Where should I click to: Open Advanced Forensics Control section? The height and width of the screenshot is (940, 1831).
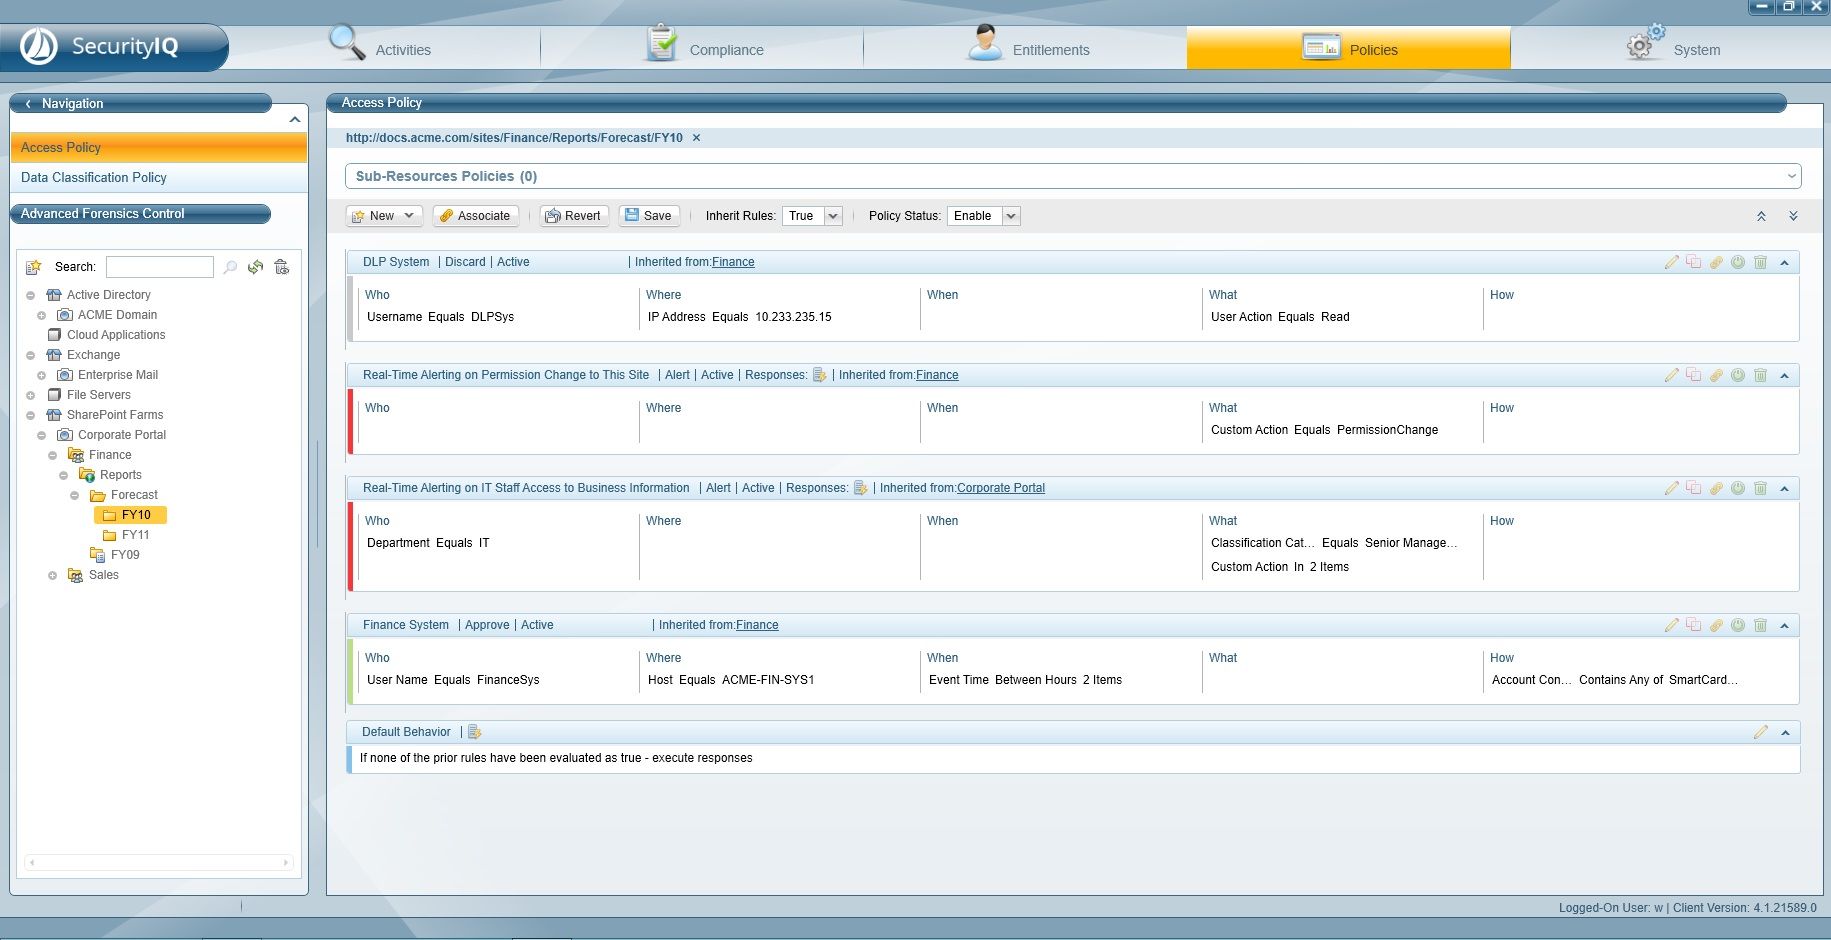coord(140,214)
